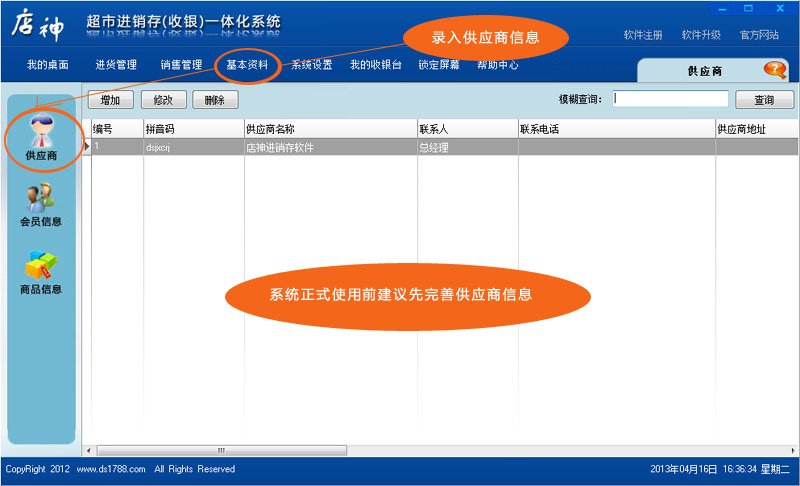The image size is (800, 486).
Task: Select the contact cell "总经理"
Action: pyautogui.click(x=468, y=147)
